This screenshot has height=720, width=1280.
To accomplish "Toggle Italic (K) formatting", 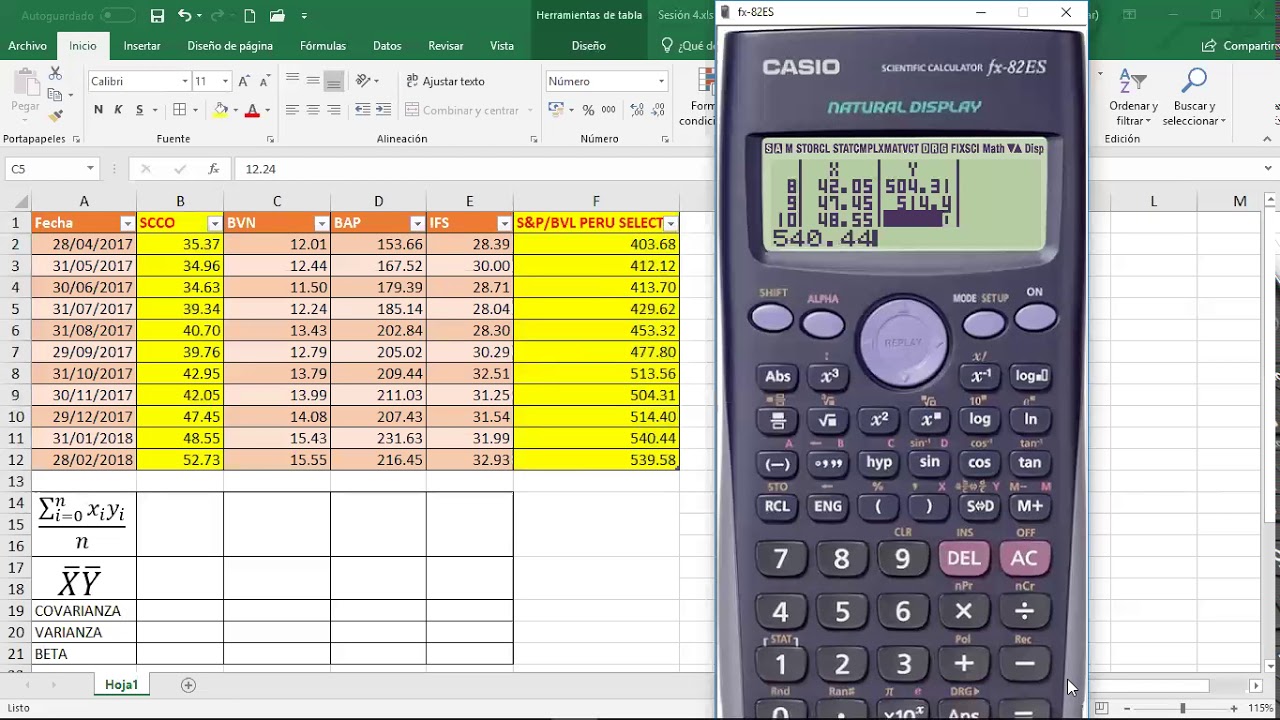I will (118, 110).
